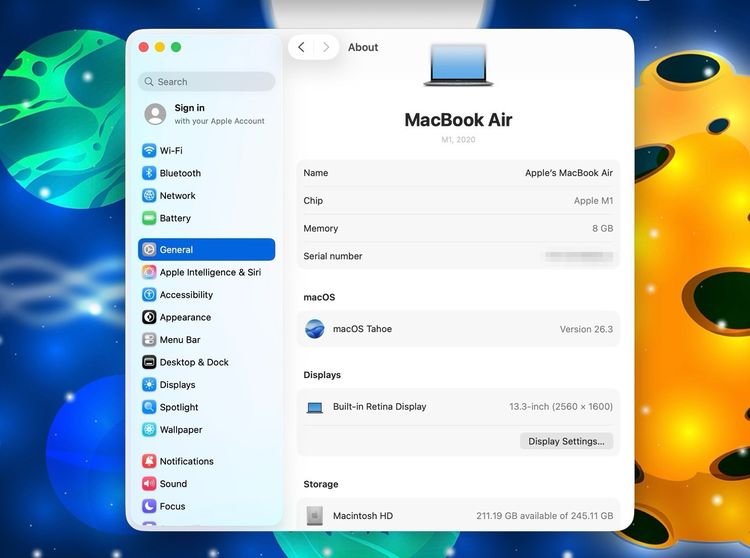This screenshot has height=558, width=750.
Task: Open Wallpaper label in sidebar
Action: tap(181, 429)
